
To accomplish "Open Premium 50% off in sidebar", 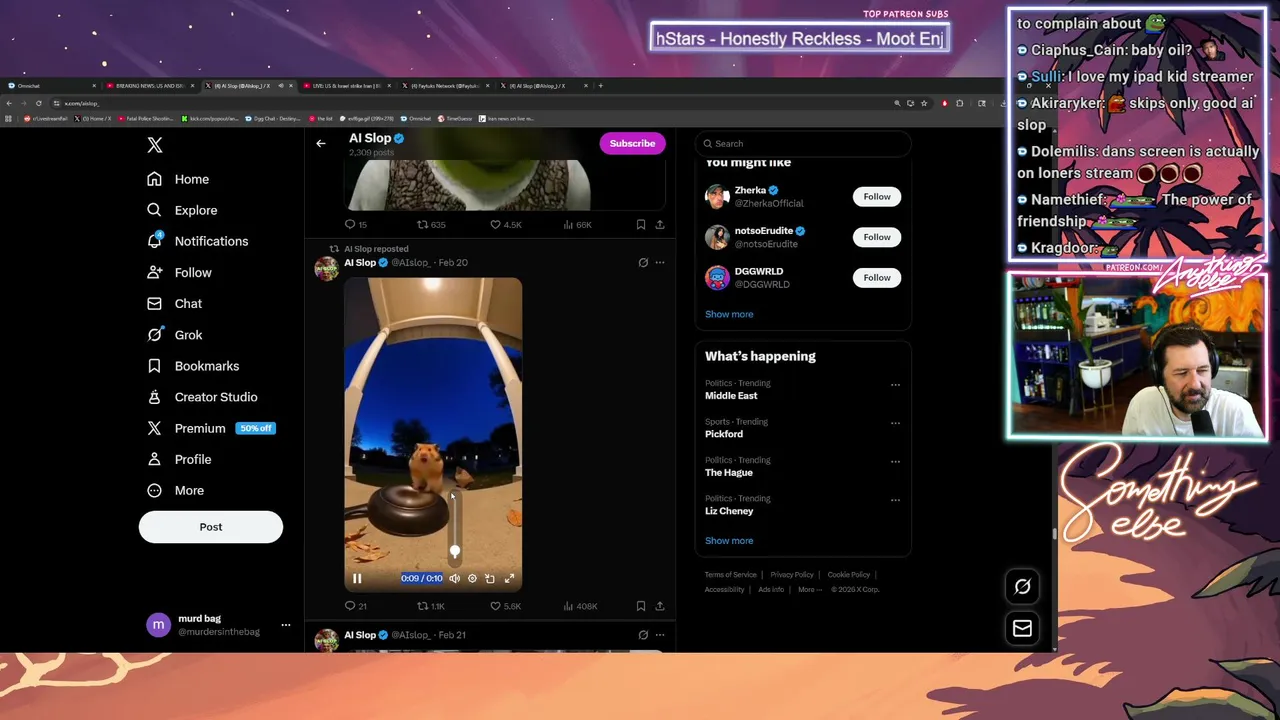I will [x=210, y=428].
